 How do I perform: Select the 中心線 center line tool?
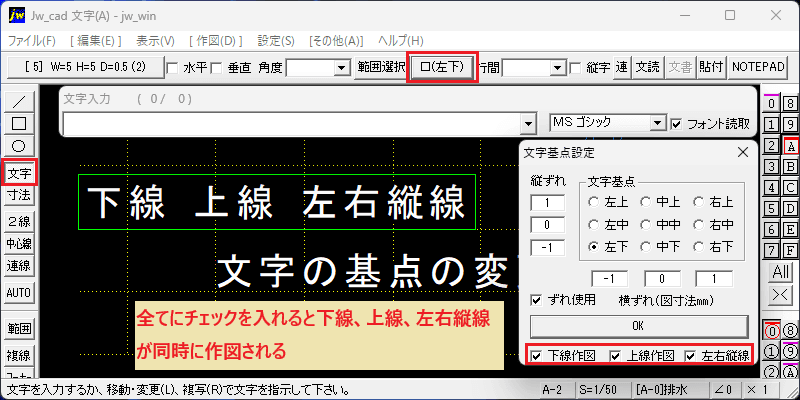(x=19, y=243)
